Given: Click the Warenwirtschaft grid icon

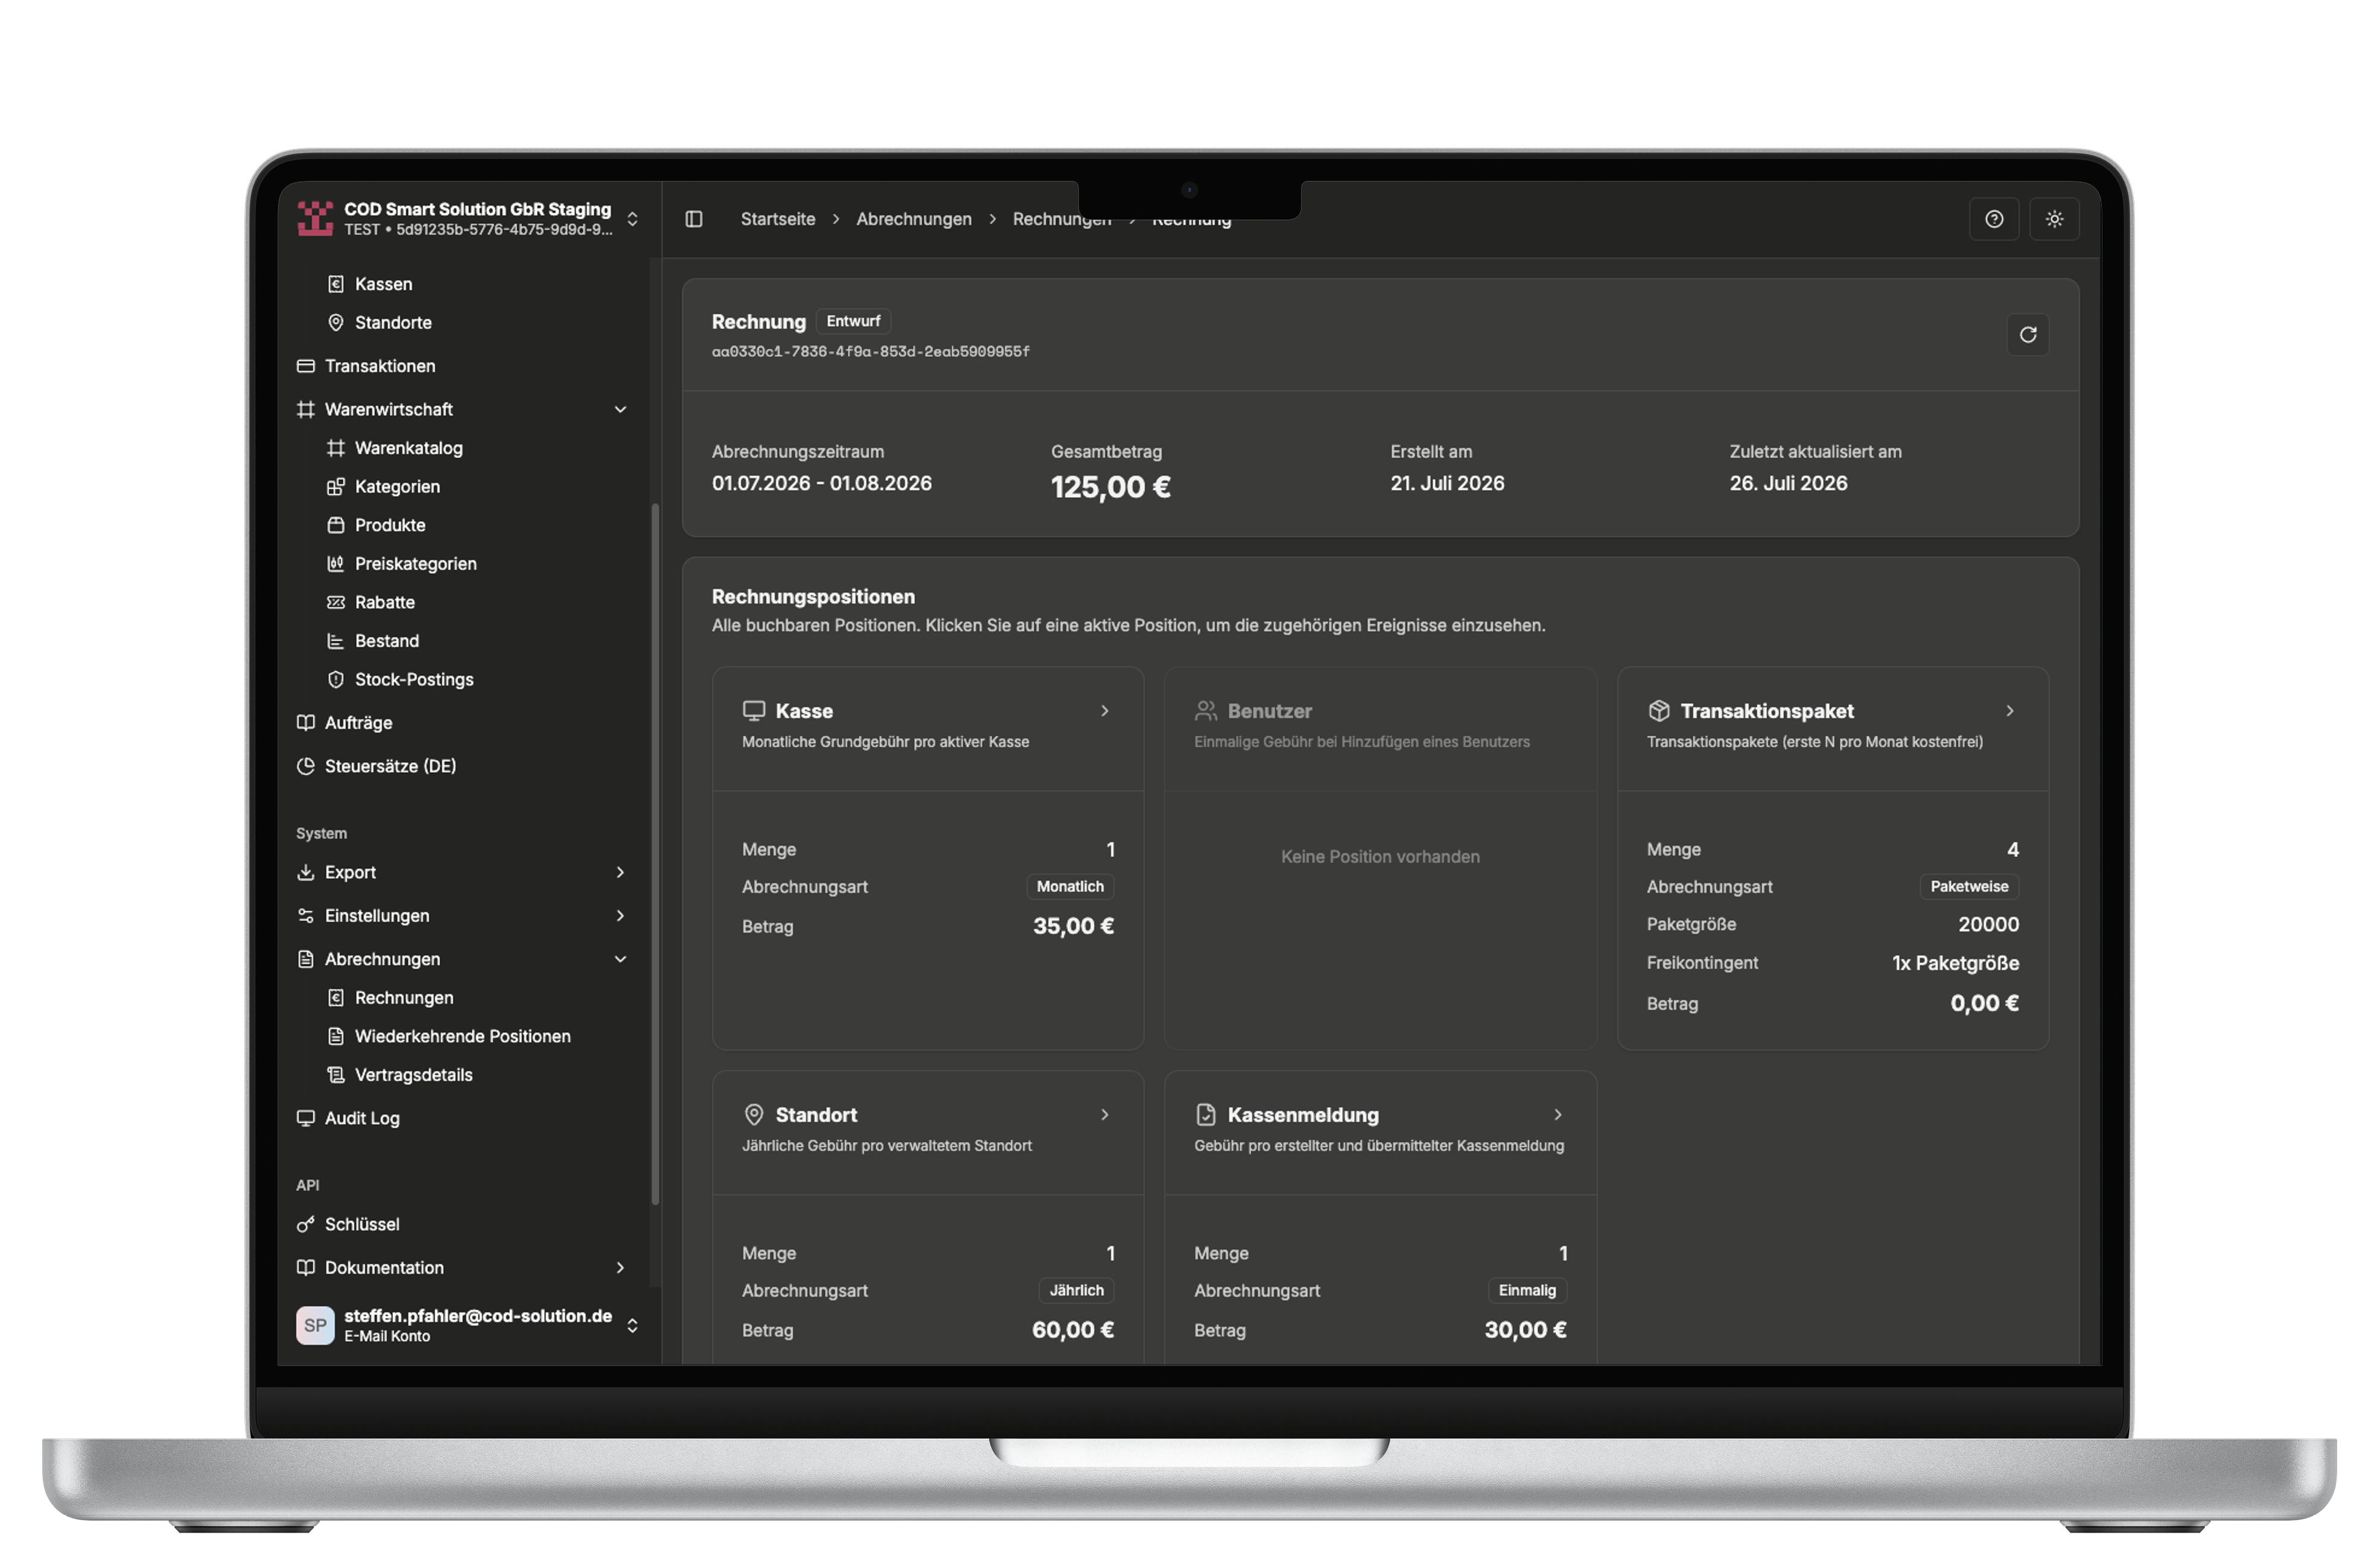Looking at the screenshot, I should click(306, 409).
